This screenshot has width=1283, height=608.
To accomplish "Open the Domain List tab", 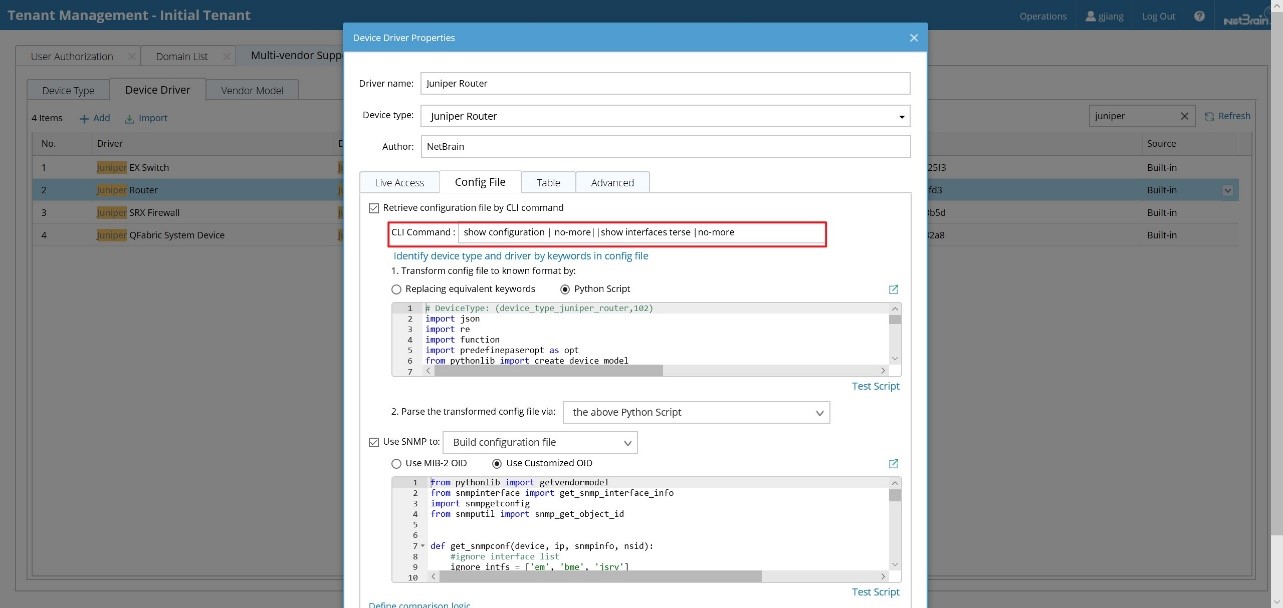I will (181, 56).
